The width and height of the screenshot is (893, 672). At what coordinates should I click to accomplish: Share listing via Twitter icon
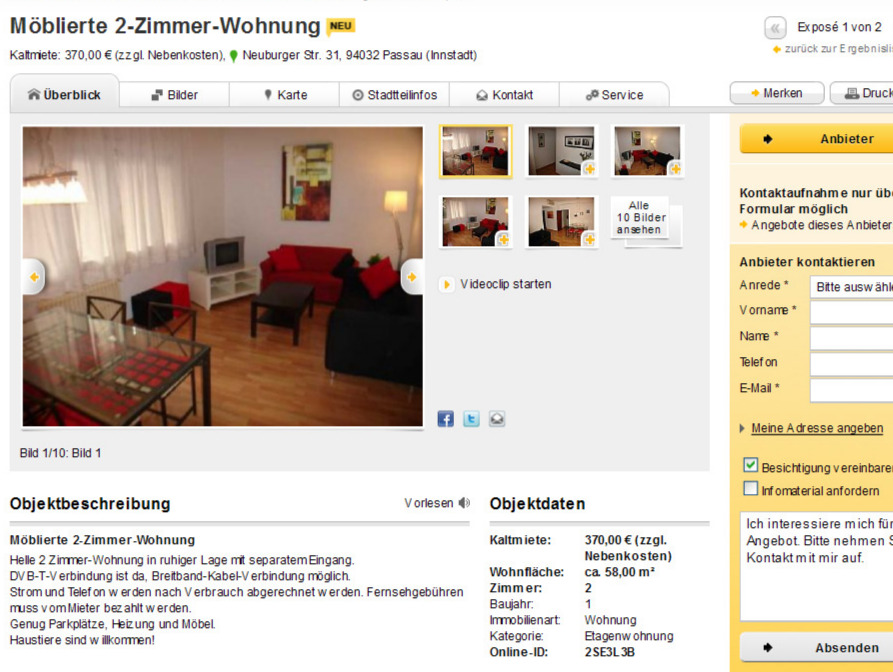[x=471, y=419]
